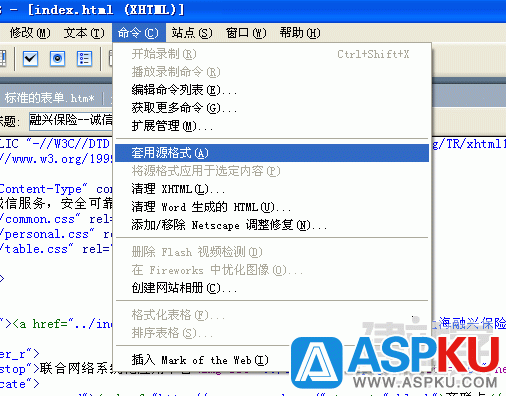
Task: Choose 编辑命令列表(E)... menu entry
Action: click(272, 90)
